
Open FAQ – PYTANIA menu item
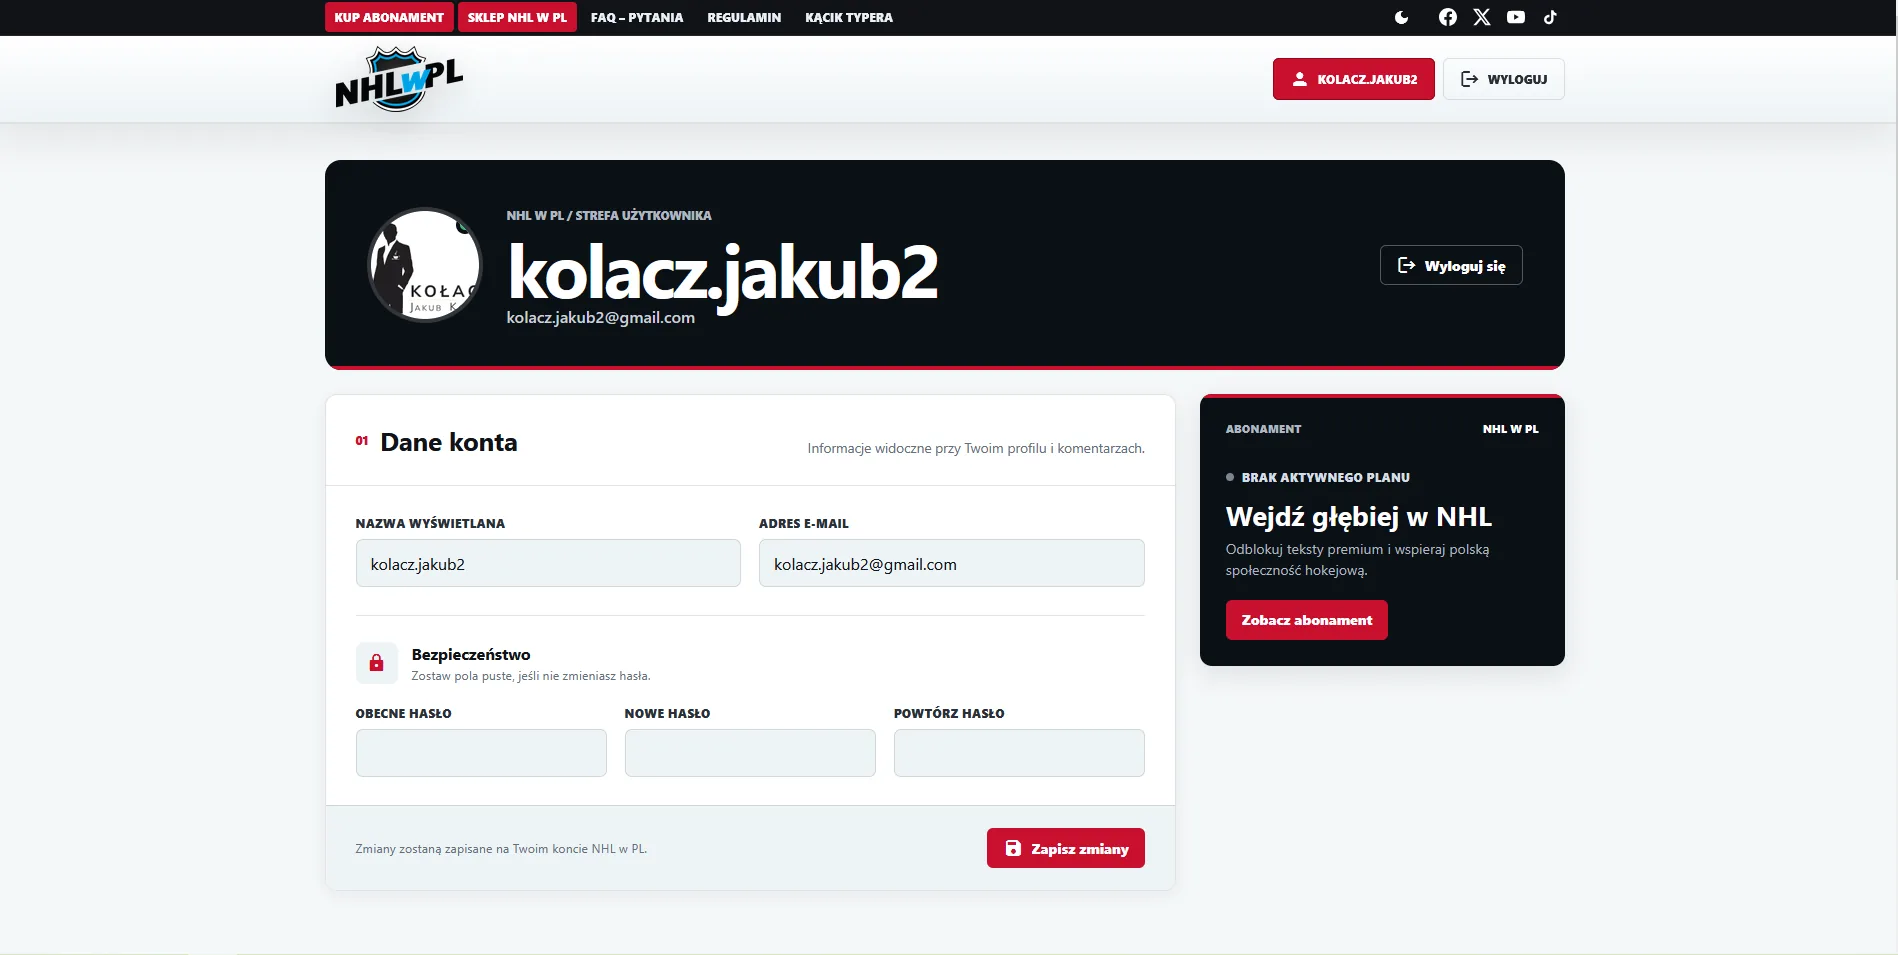click(x=637, y=18)
